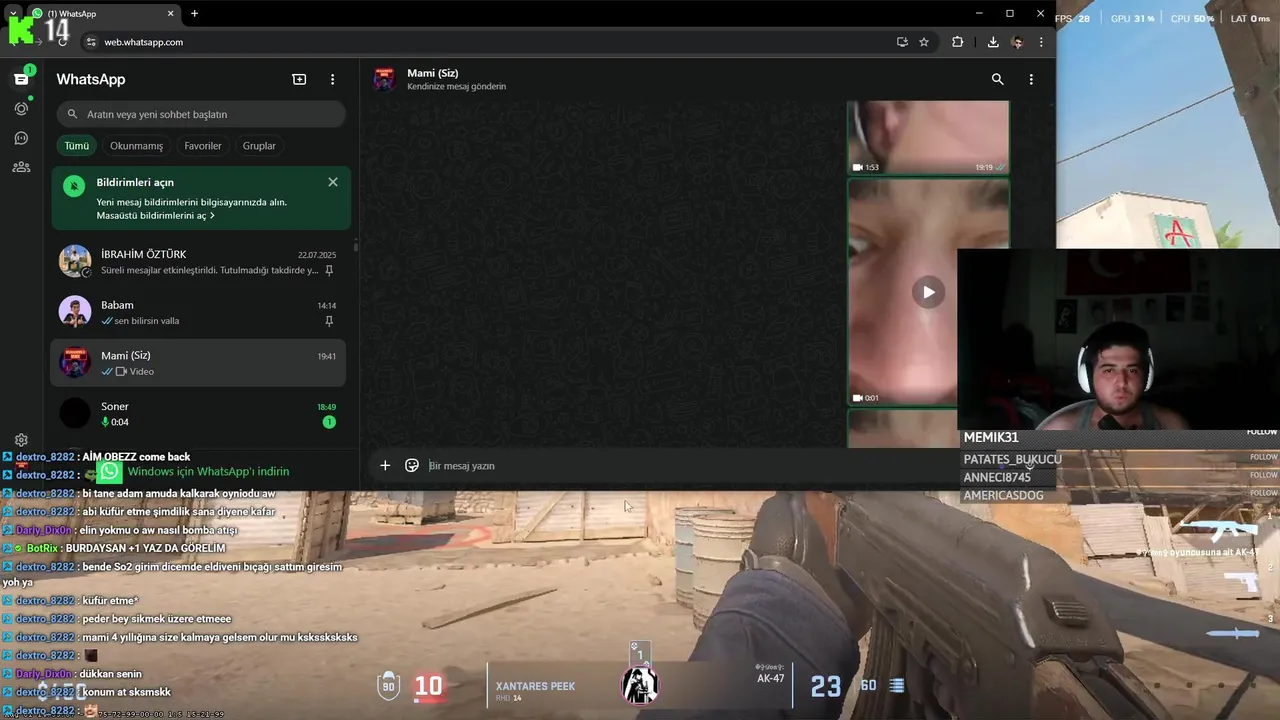This screenshot has height=720, width=1280.
Task: Open the Chats icon in WhatsApp sidebar
Action: pos(21,79)
